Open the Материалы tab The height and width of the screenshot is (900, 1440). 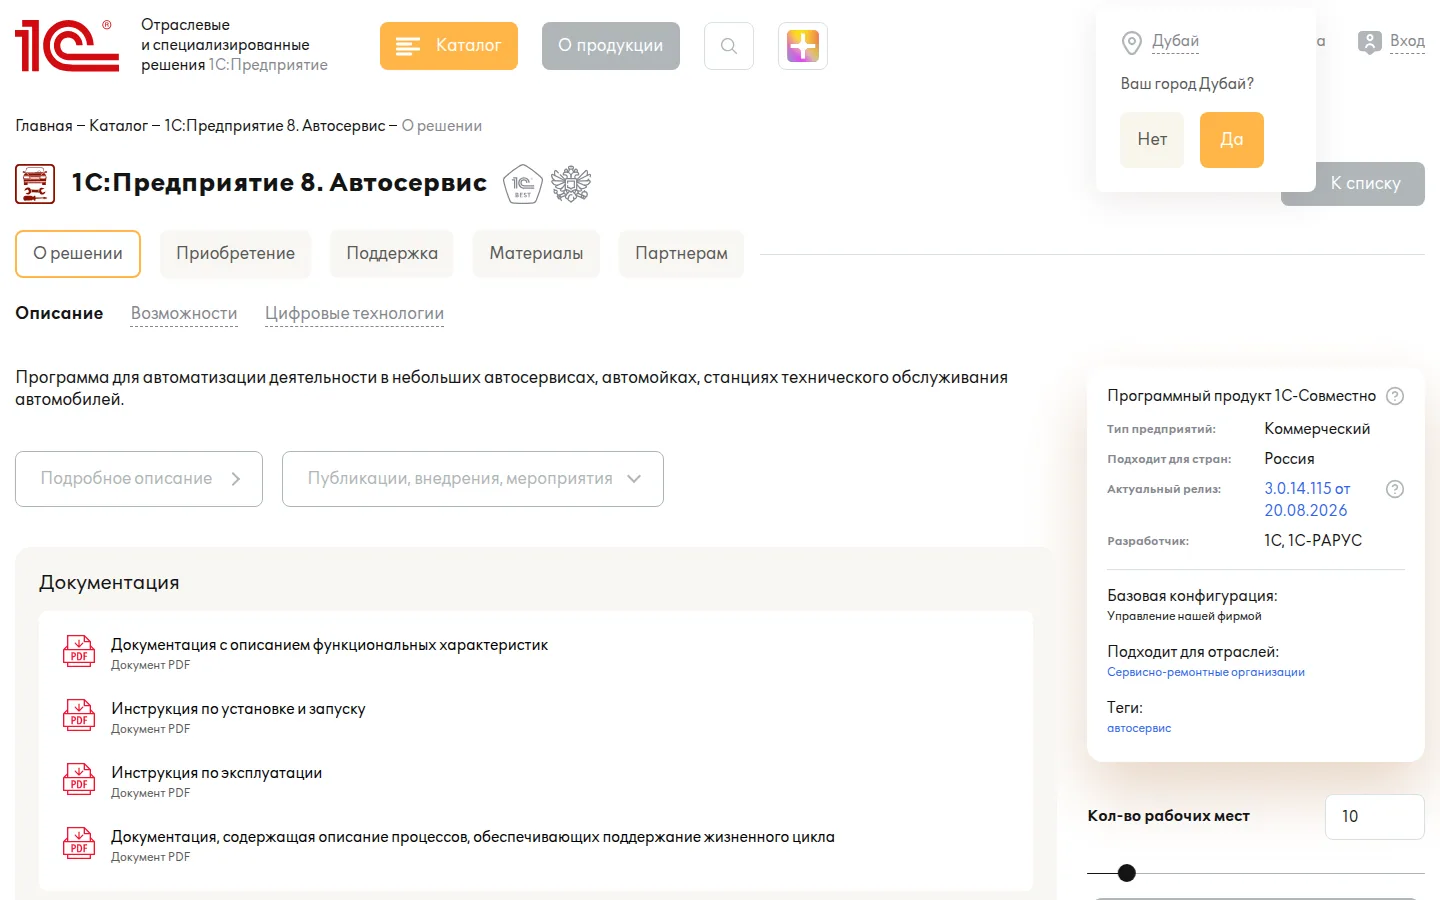point(536,254)
